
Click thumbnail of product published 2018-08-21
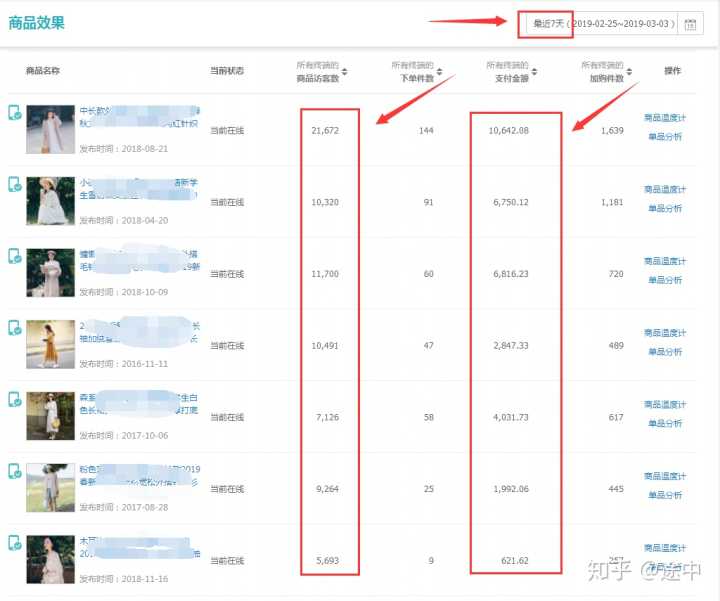click(x=50, y=130)
